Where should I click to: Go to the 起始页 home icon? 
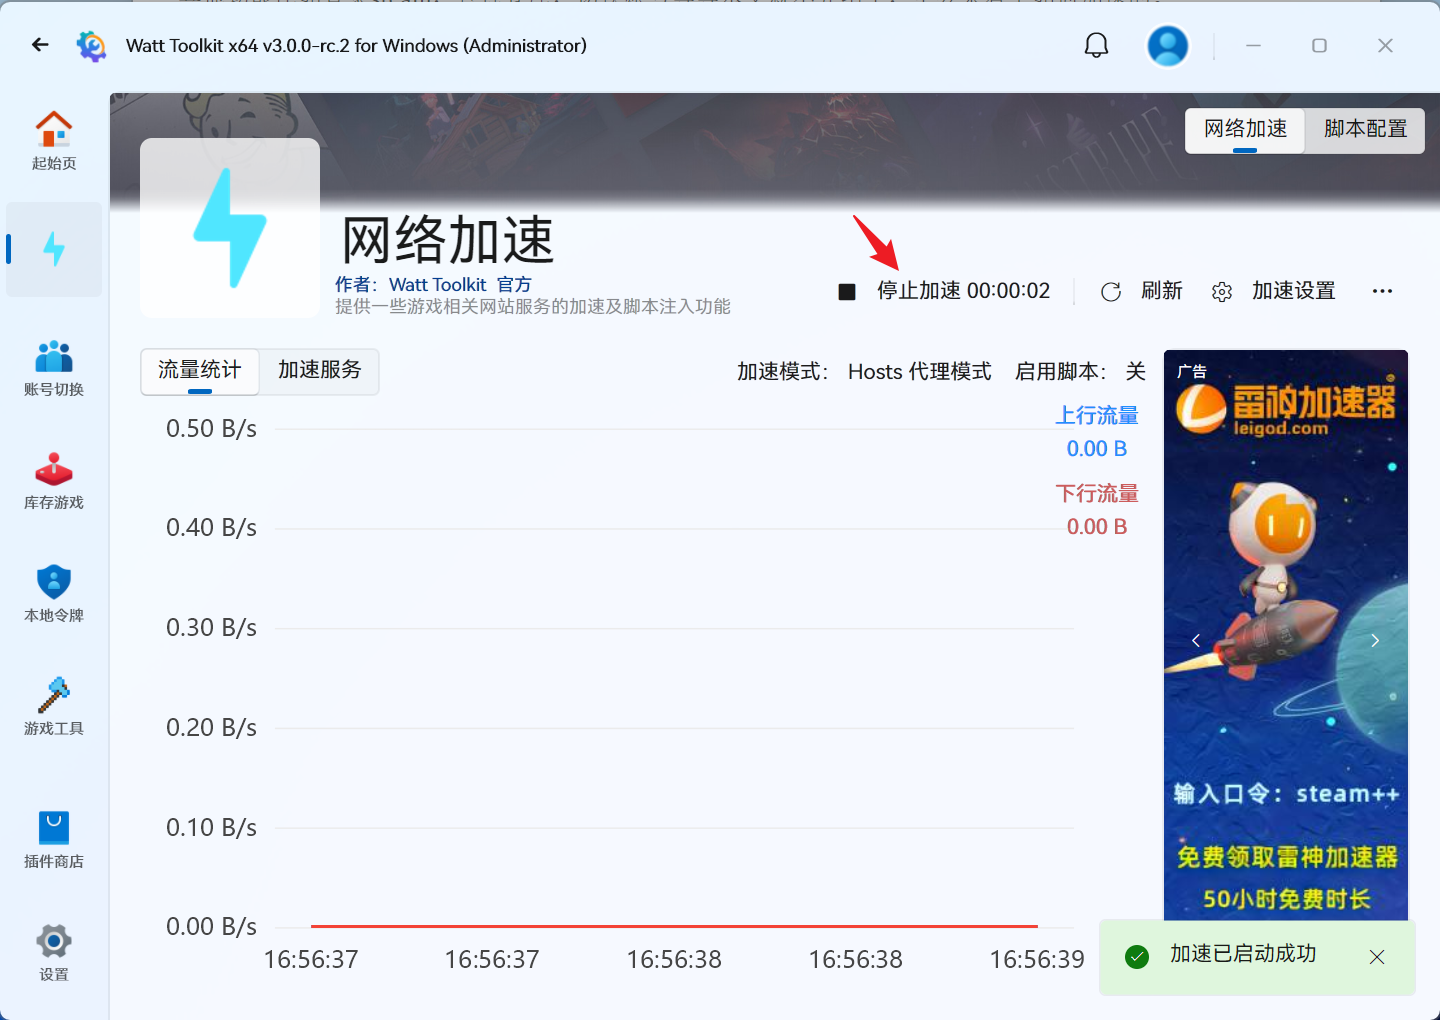tap(54, 140)
